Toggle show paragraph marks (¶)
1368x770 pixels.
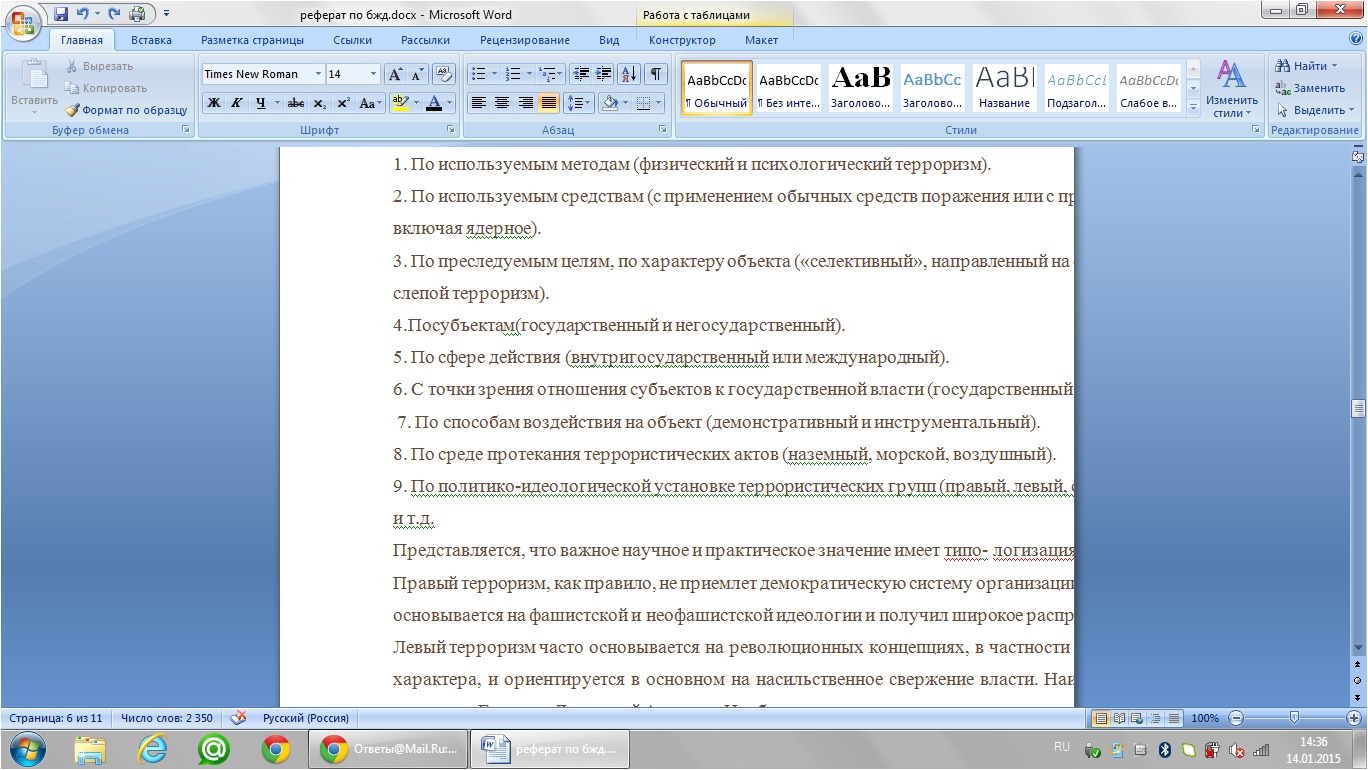coord(655,74)
